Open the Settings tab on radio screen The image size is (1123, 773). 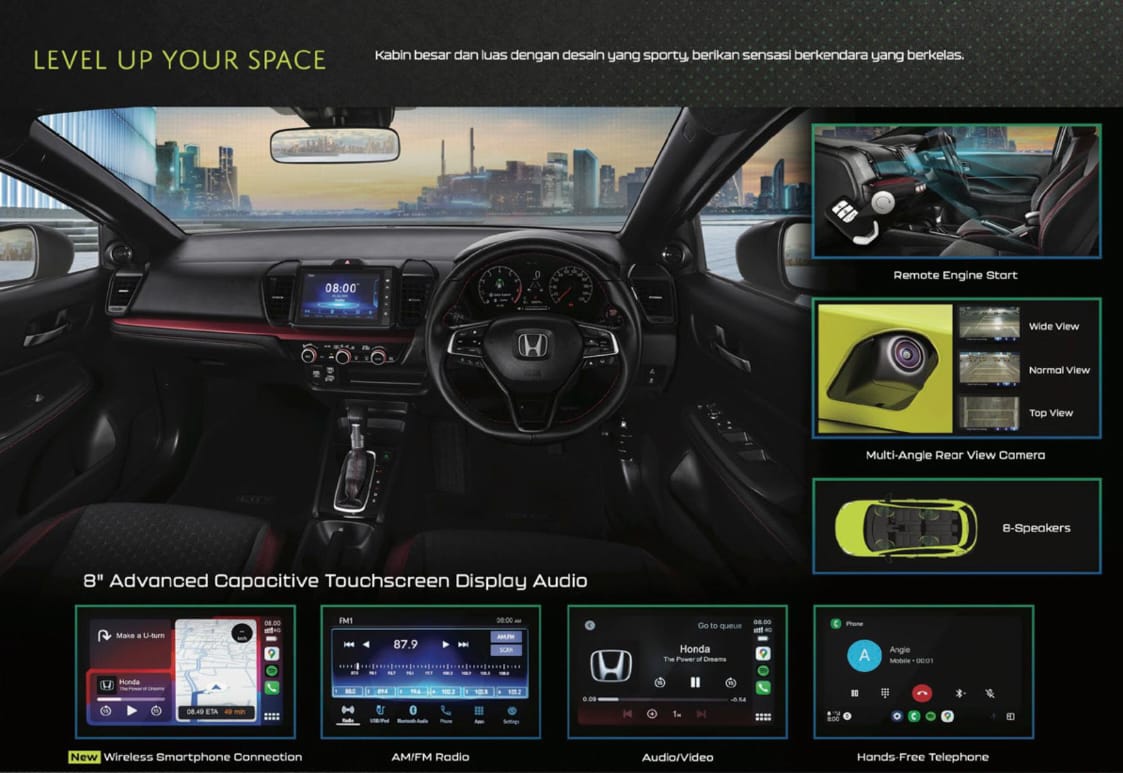pyautogui.click(x=511, y=714)
